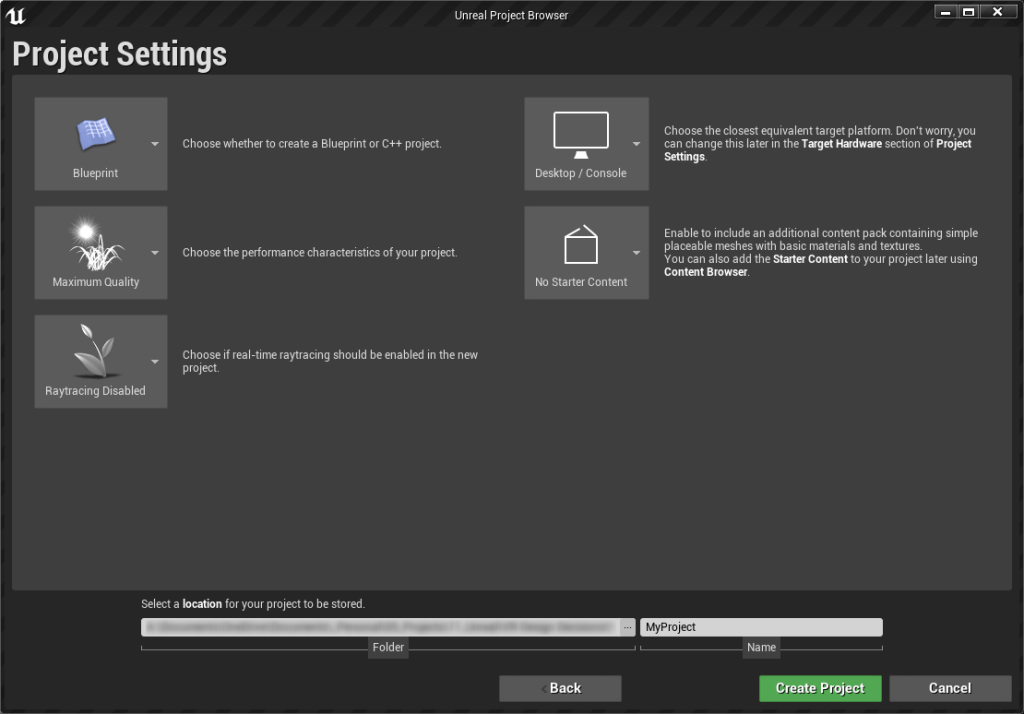The width and height of the screenshot is (1024, 714).
Task: Click the Maximum Quality sparkle grass icon
Action: pyautogui.click(x=95, y=245)
